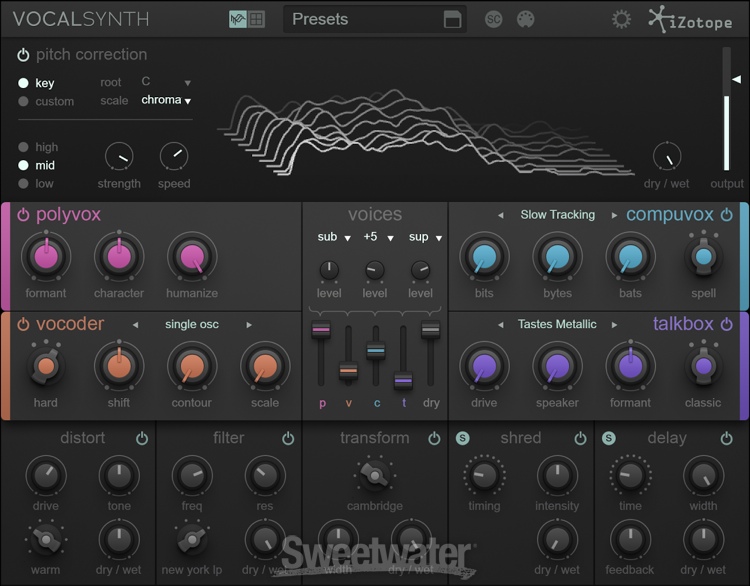
Task: Open the +5 voice interval dropdown
Action: (378, 237)
